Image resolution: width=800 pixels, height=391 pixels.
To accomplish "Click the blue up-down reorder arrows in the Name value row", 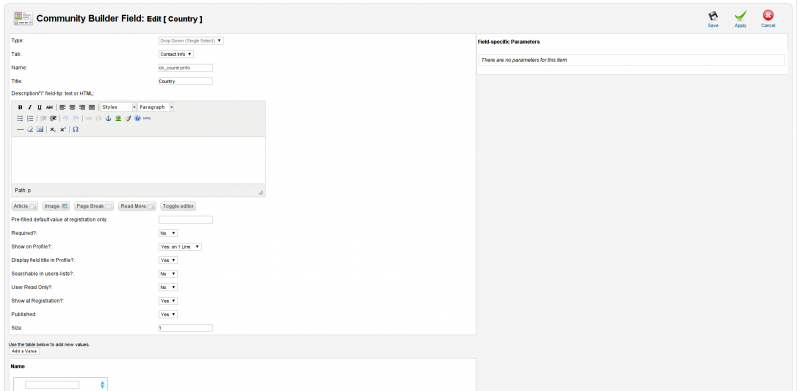I will point(103,385).
